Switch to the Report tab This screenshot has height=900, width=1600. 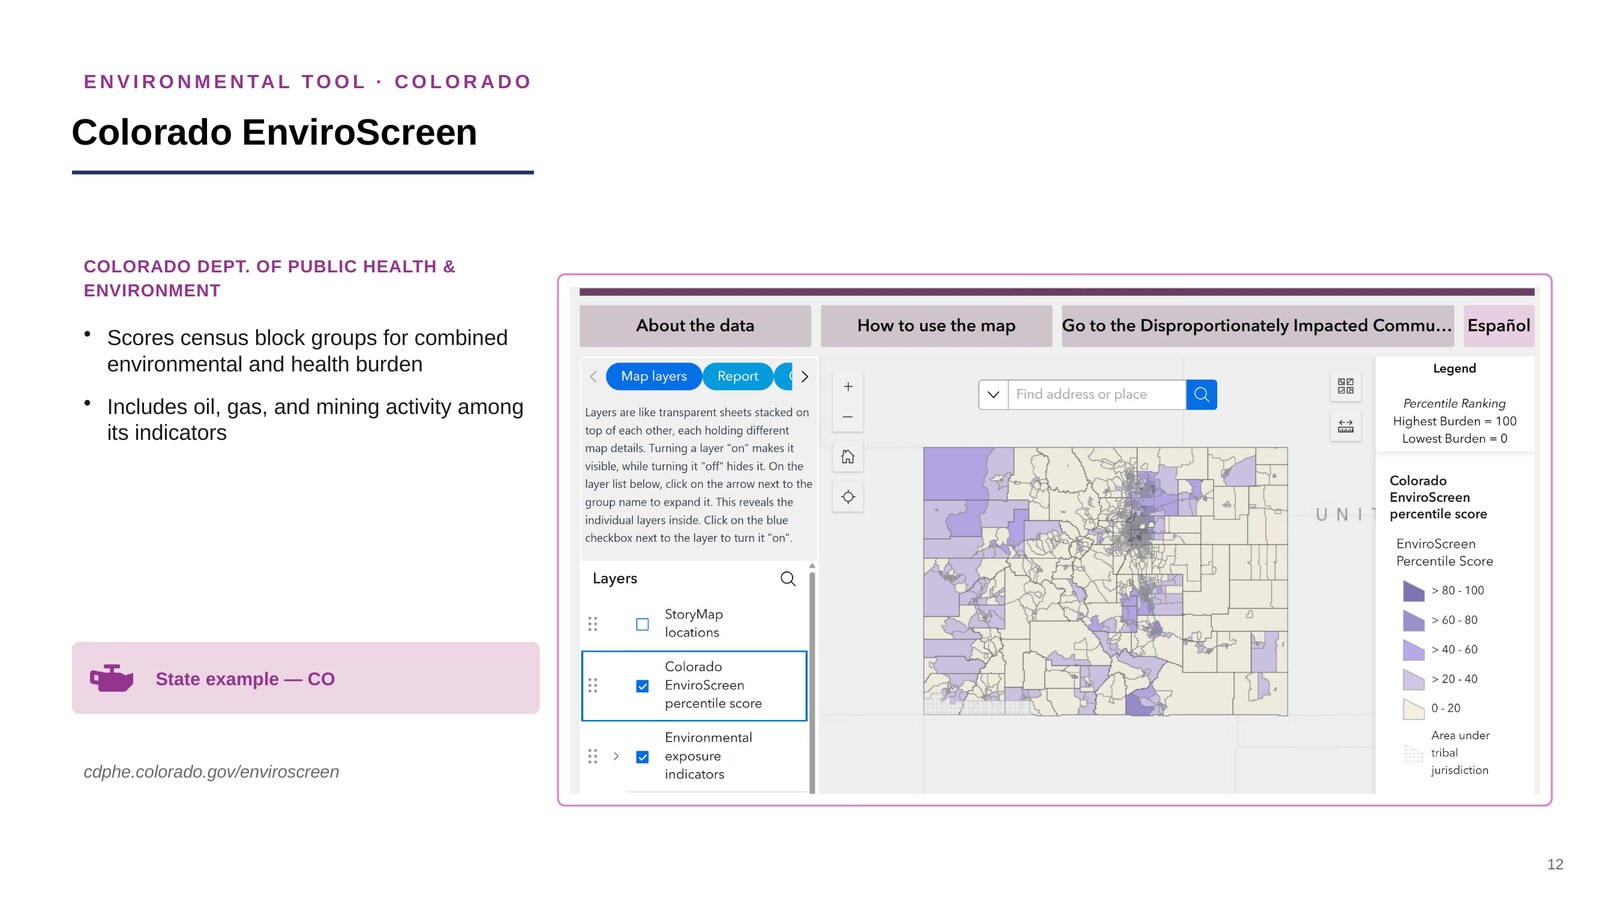[738, 376]
